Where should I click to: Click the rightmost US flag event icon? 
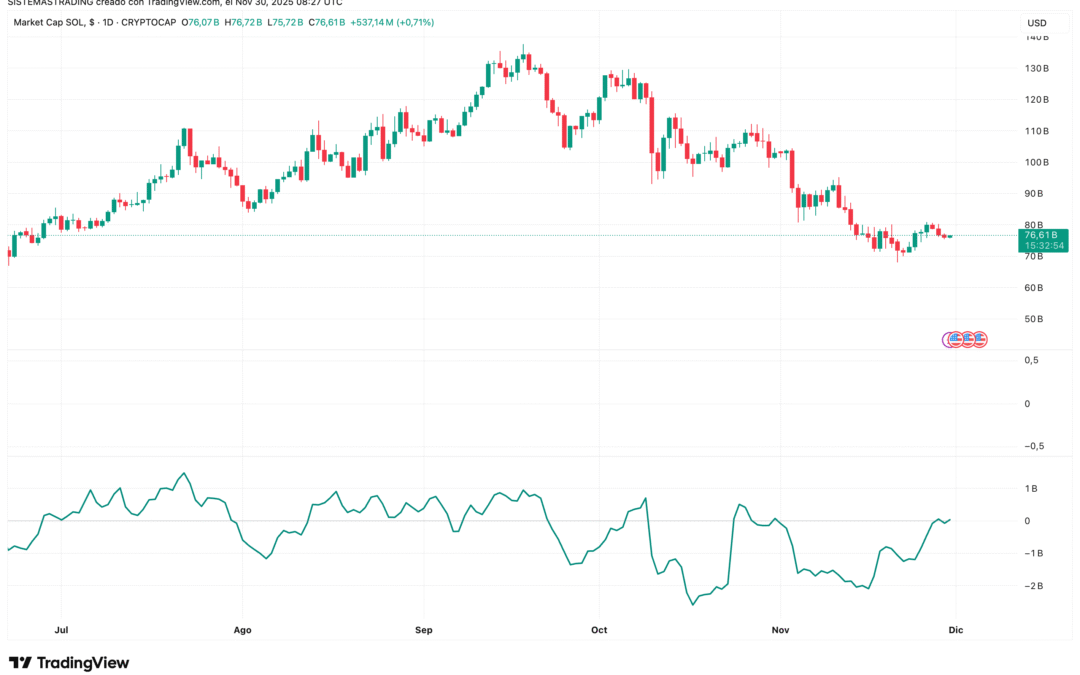point(980,340)
